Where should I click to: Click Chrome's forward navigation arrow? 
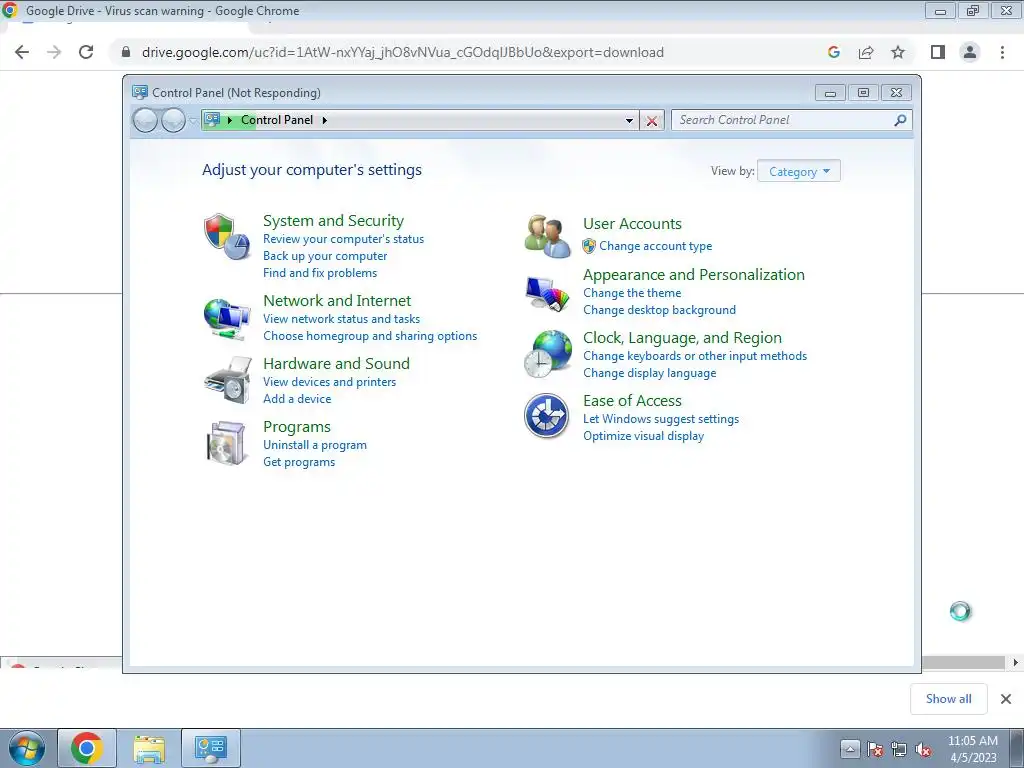[54, 52]
